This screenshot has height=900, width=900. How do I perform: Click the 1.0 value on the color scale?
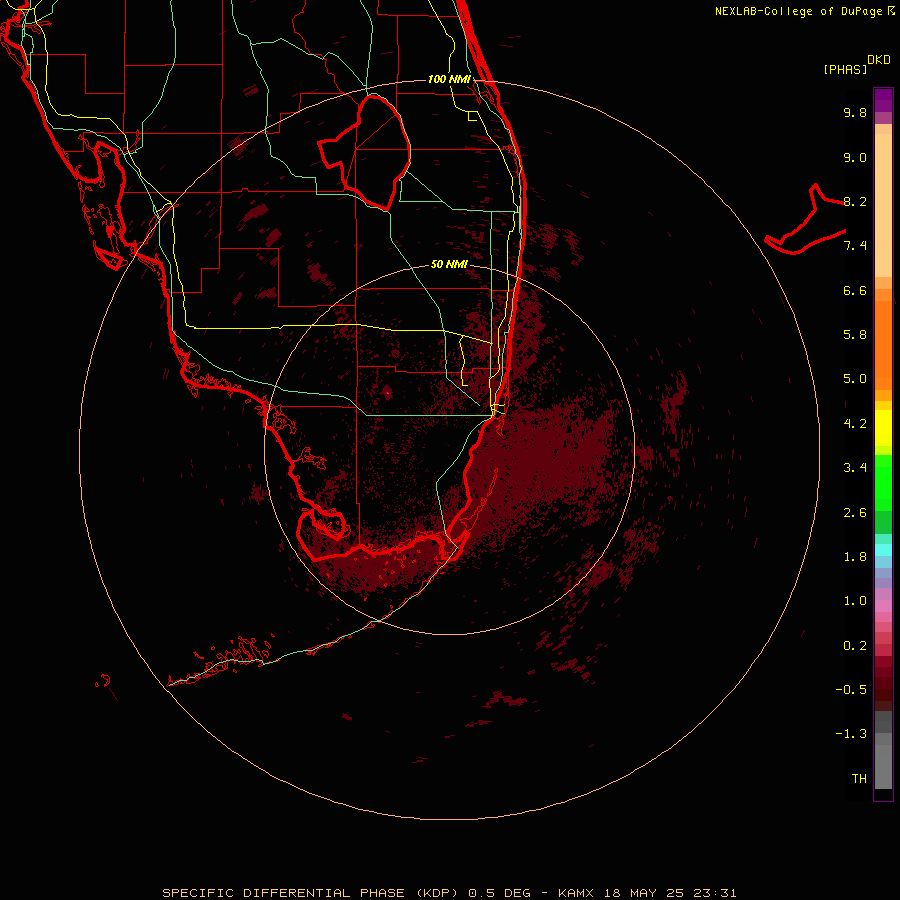coord(855,601)
